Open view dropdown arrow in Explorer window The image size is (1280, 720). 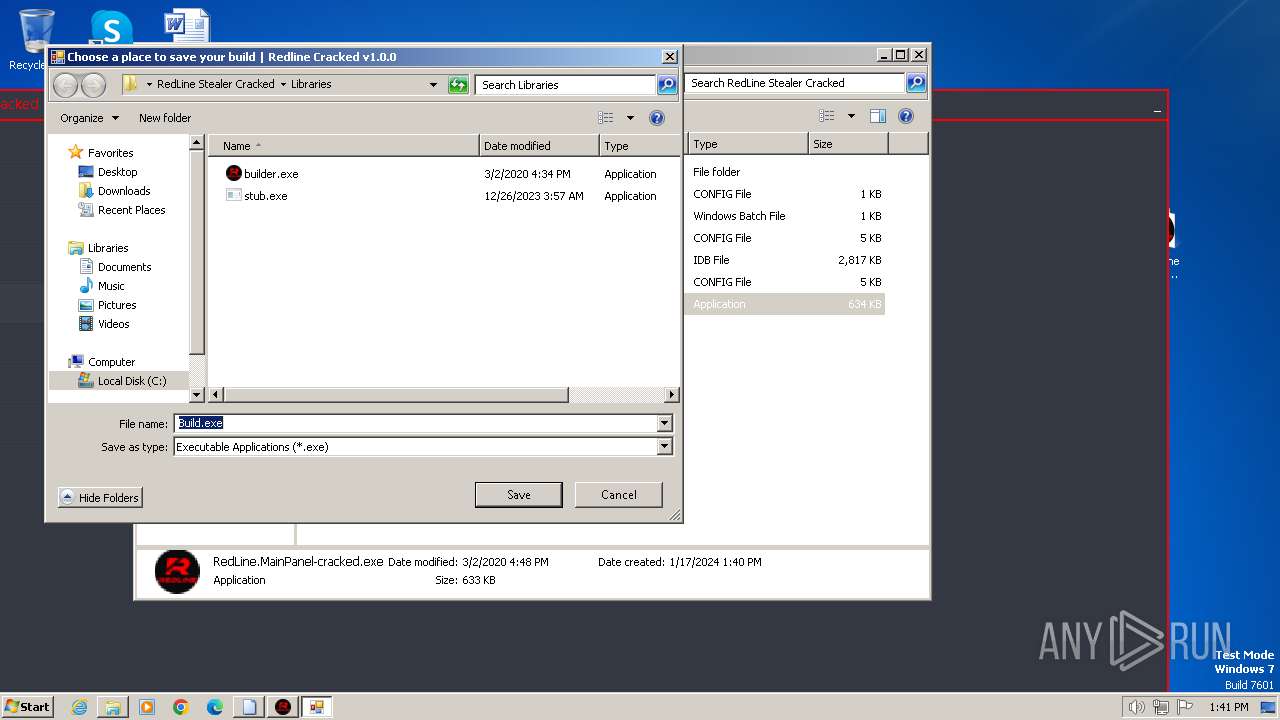[x=851, y=116]
